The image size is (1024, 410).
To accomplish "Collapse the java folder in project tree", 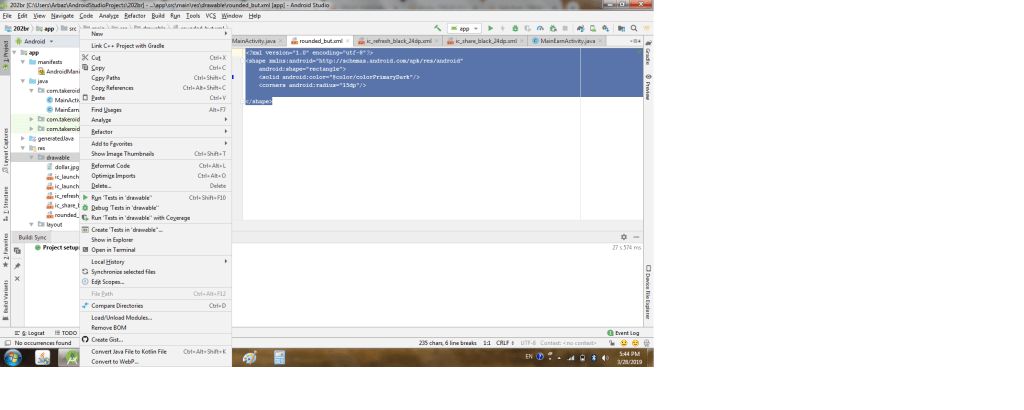I will (x=23, y=81).
